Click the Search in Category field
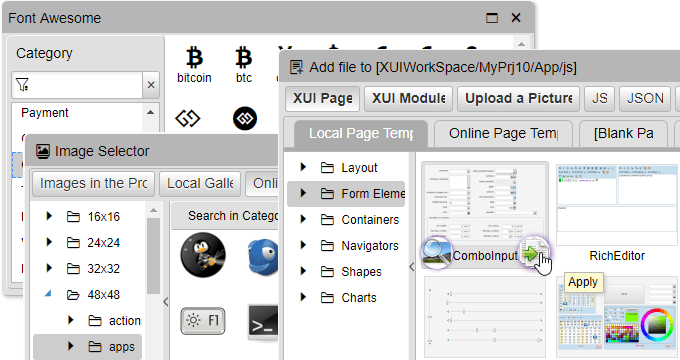This screenshot has width=680, height=360. point(225,216)
